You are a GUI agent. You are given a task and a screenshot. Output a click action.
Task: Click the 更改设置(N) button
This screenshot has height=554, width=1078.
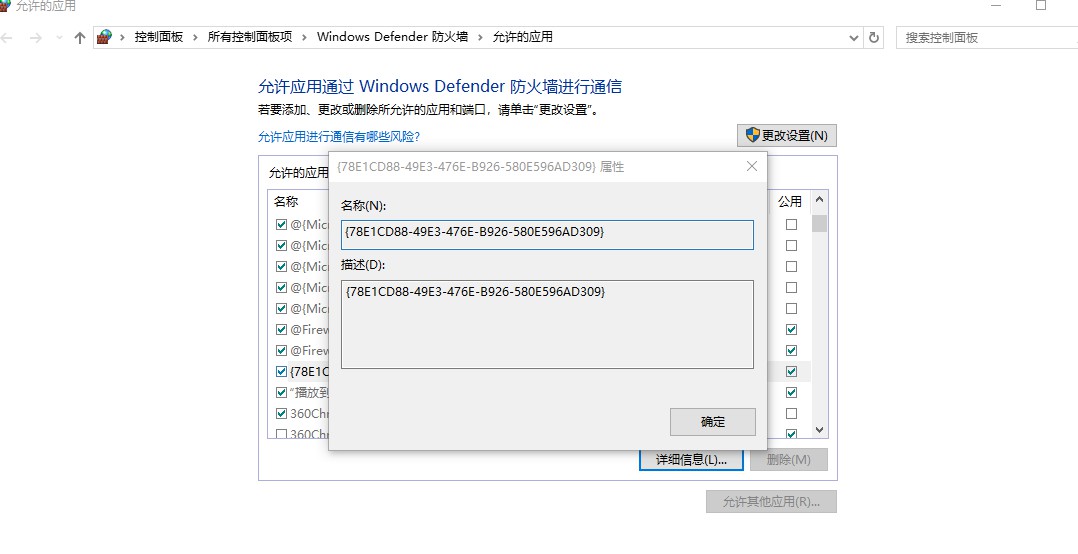click(786, 135)
